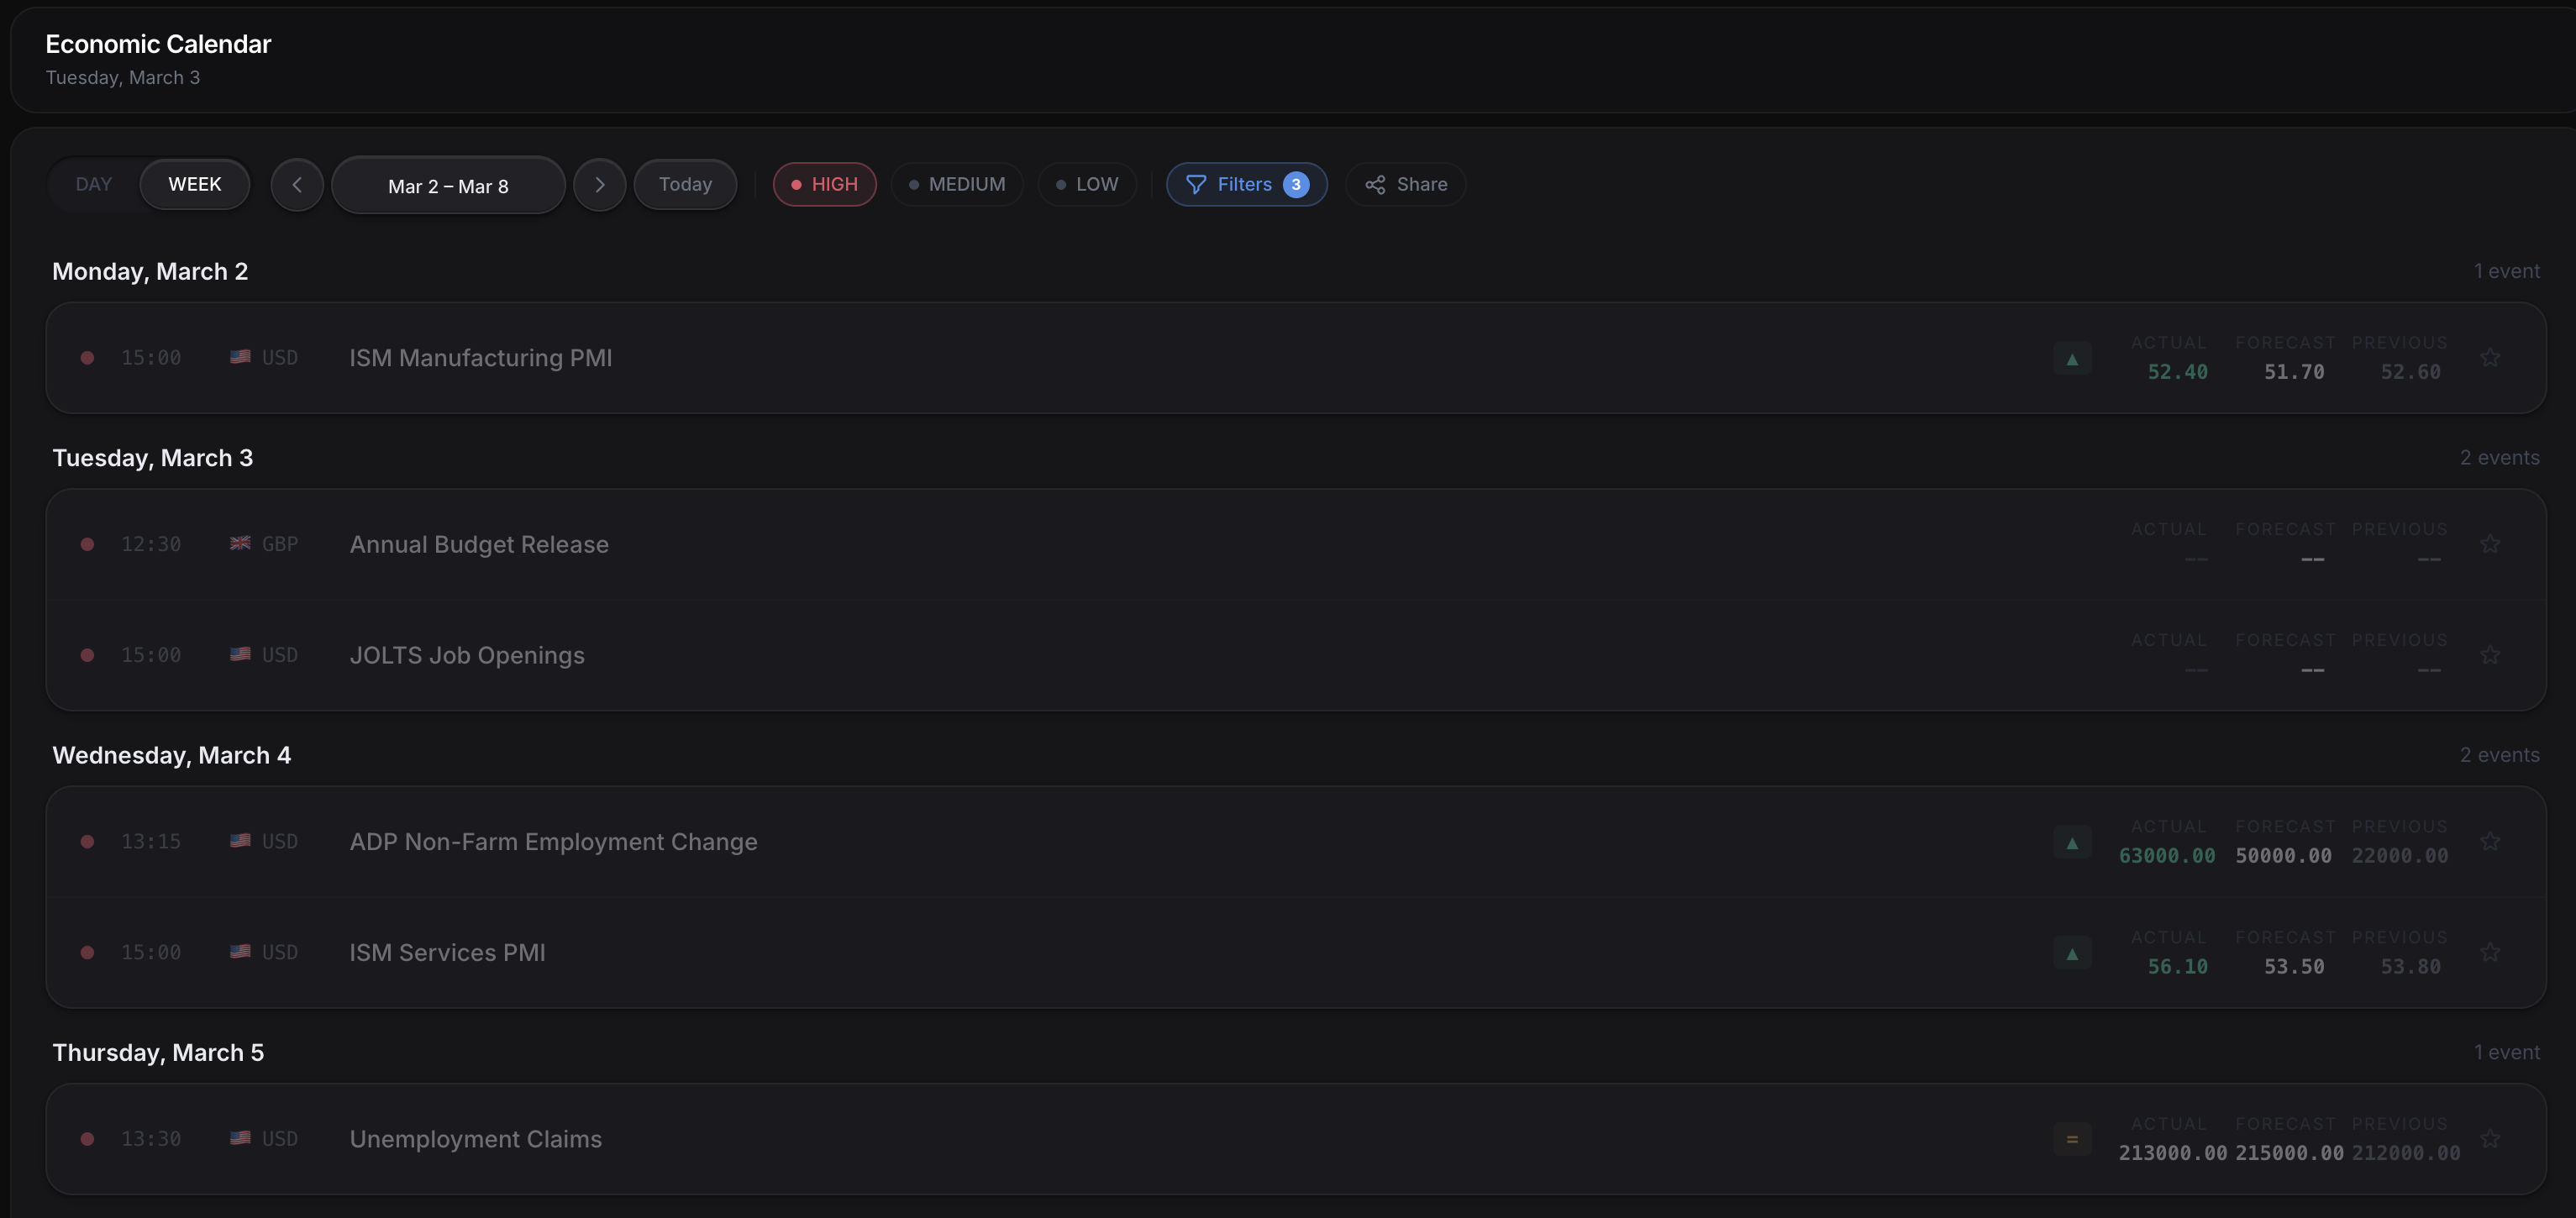Enable the LOW impact filter
The height and width of the screenshot is (1218, 2576).
pyautogui.click(x=1086, y=184)
